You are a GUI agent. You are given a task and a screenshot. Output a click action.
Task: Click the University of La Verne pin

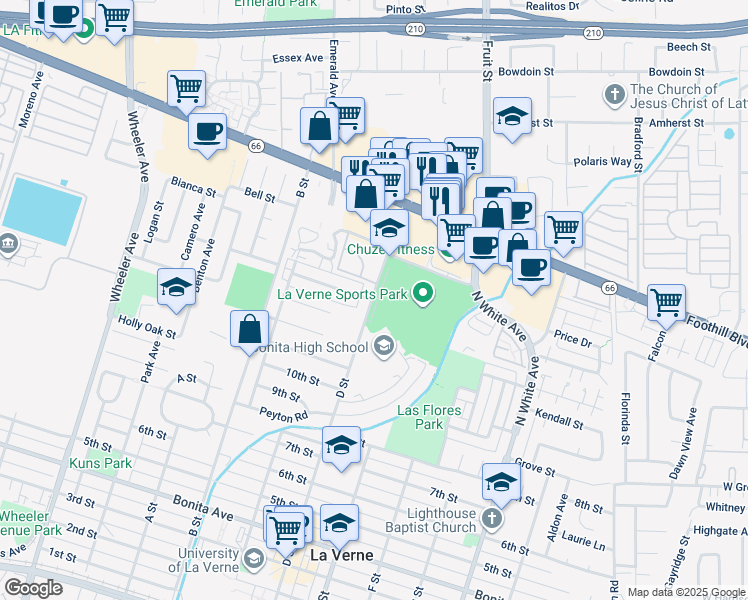point(254,557)
